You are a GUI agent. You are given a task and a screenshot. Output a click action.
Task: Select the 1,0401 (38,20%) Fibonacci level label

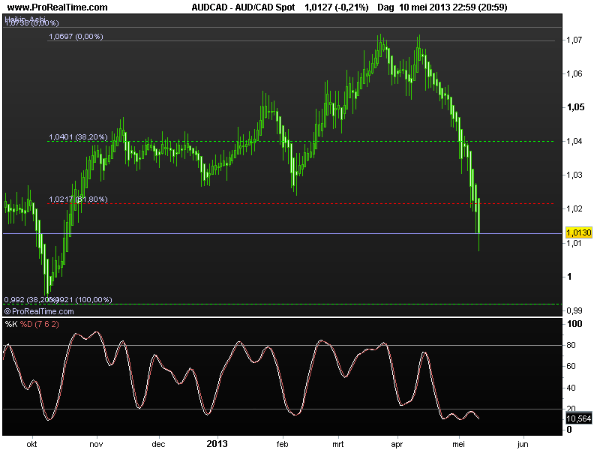pyautogui.click(x=78, y=137)
